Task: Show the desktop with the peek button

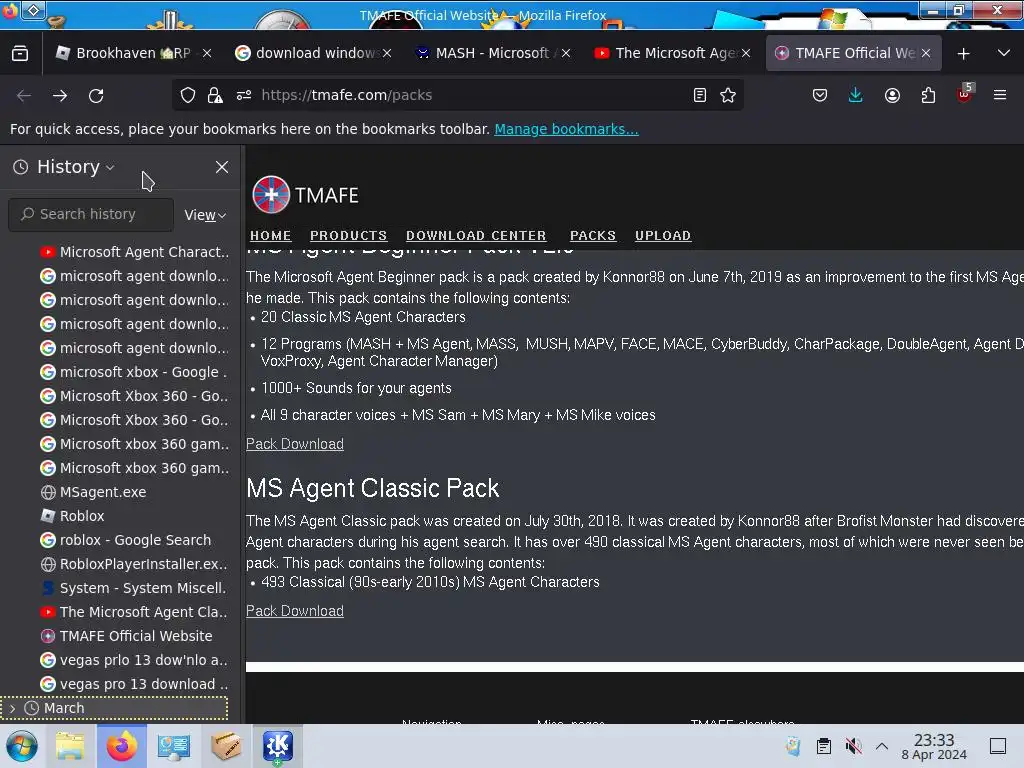Action: coord(998,746)
